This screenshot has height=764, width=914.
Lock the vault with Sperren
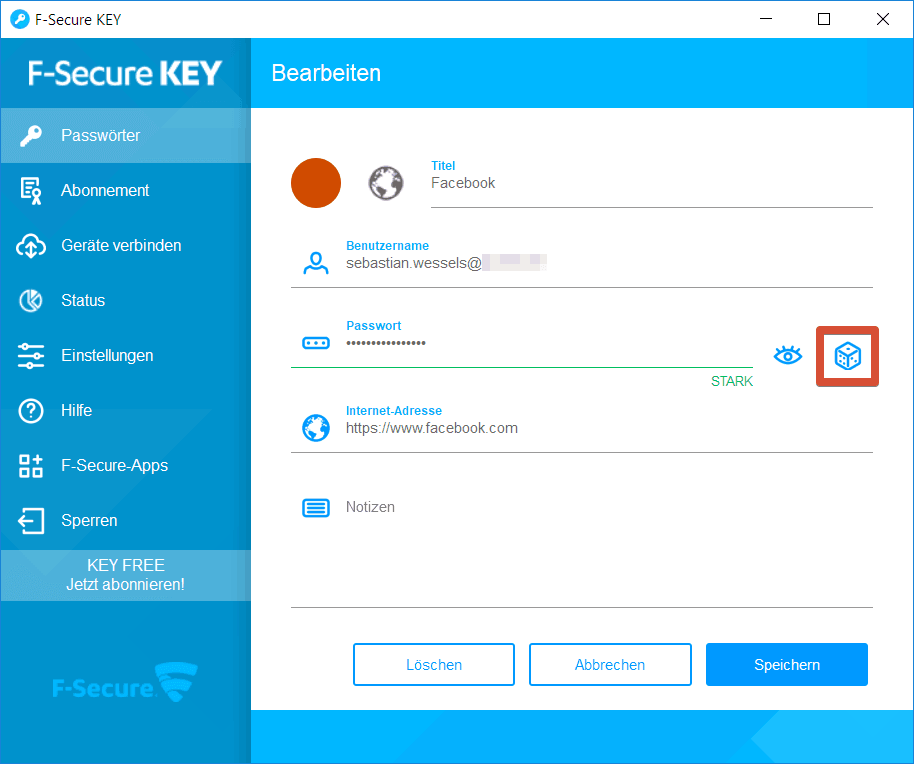(125, 520)
